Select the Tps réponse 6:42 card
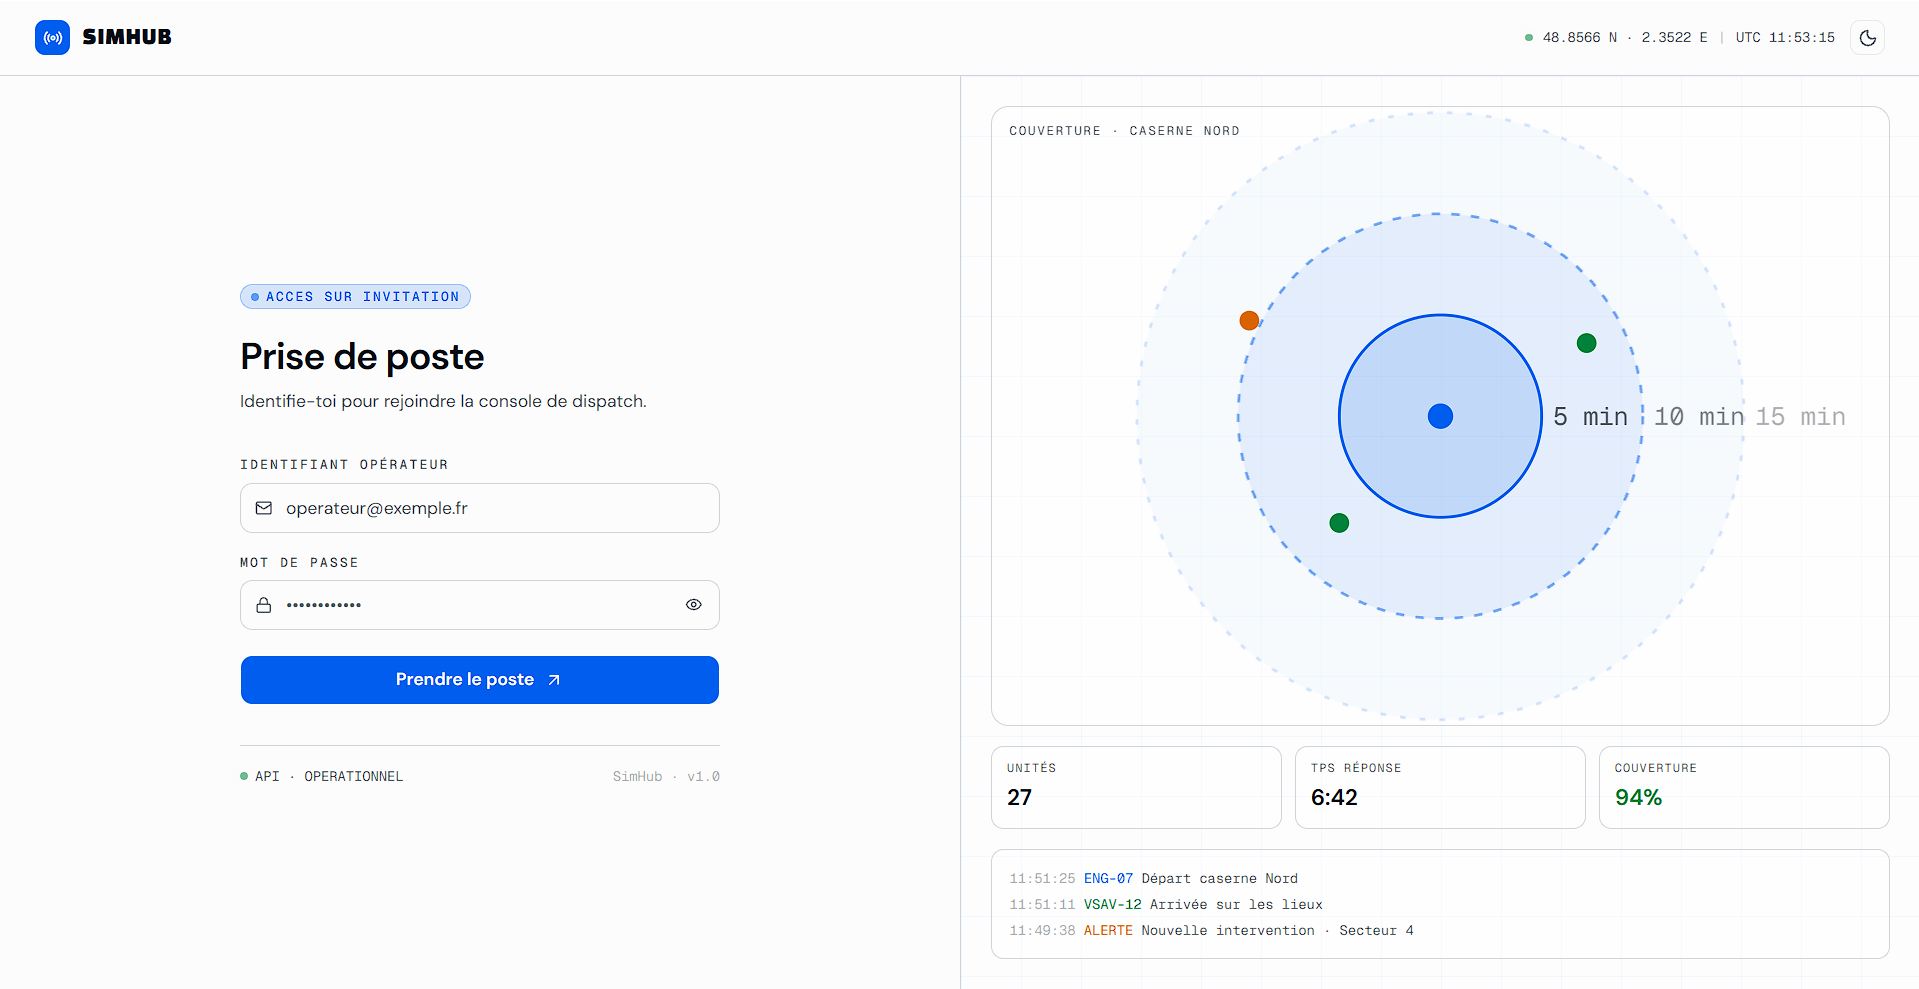Viewport: 1919px width, 989px height. (x=1440, y=787)
